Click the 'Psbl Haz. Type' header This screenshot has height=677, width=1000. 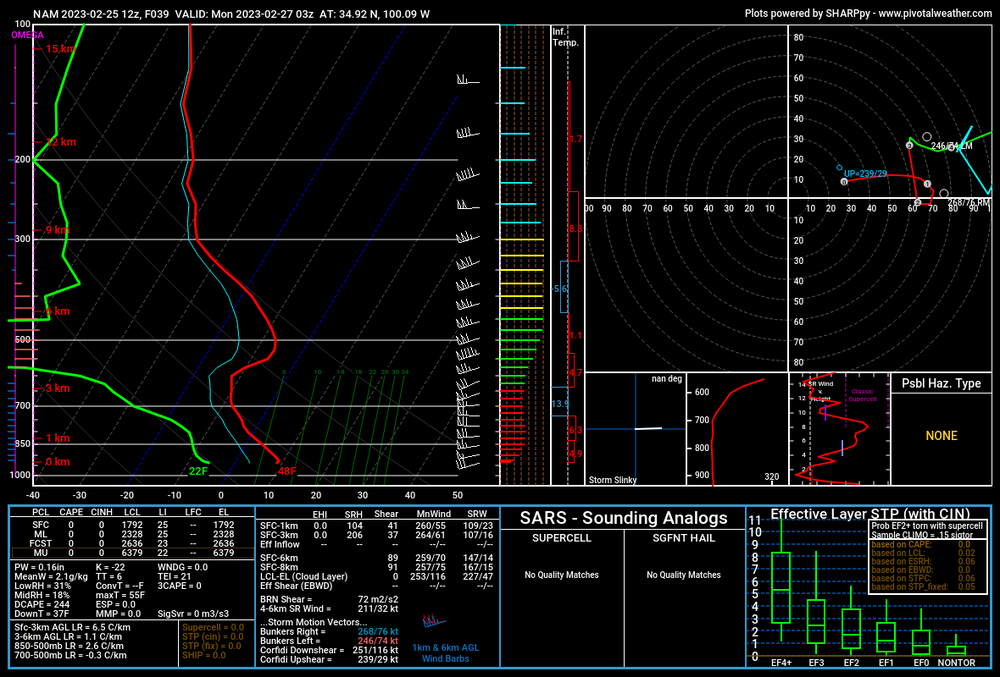pos(941,383)
